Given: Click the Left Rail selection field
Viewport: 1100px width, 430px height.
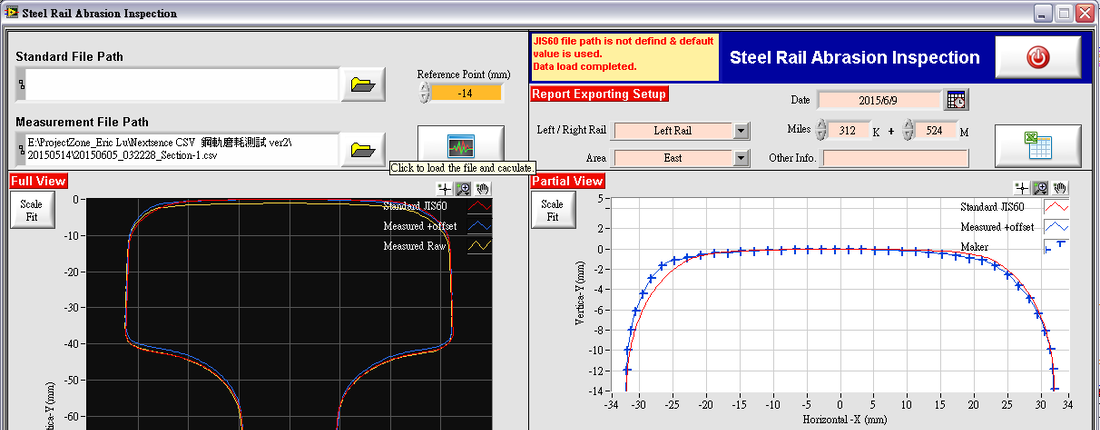Looking at the screenshot, I should (673, 130).
